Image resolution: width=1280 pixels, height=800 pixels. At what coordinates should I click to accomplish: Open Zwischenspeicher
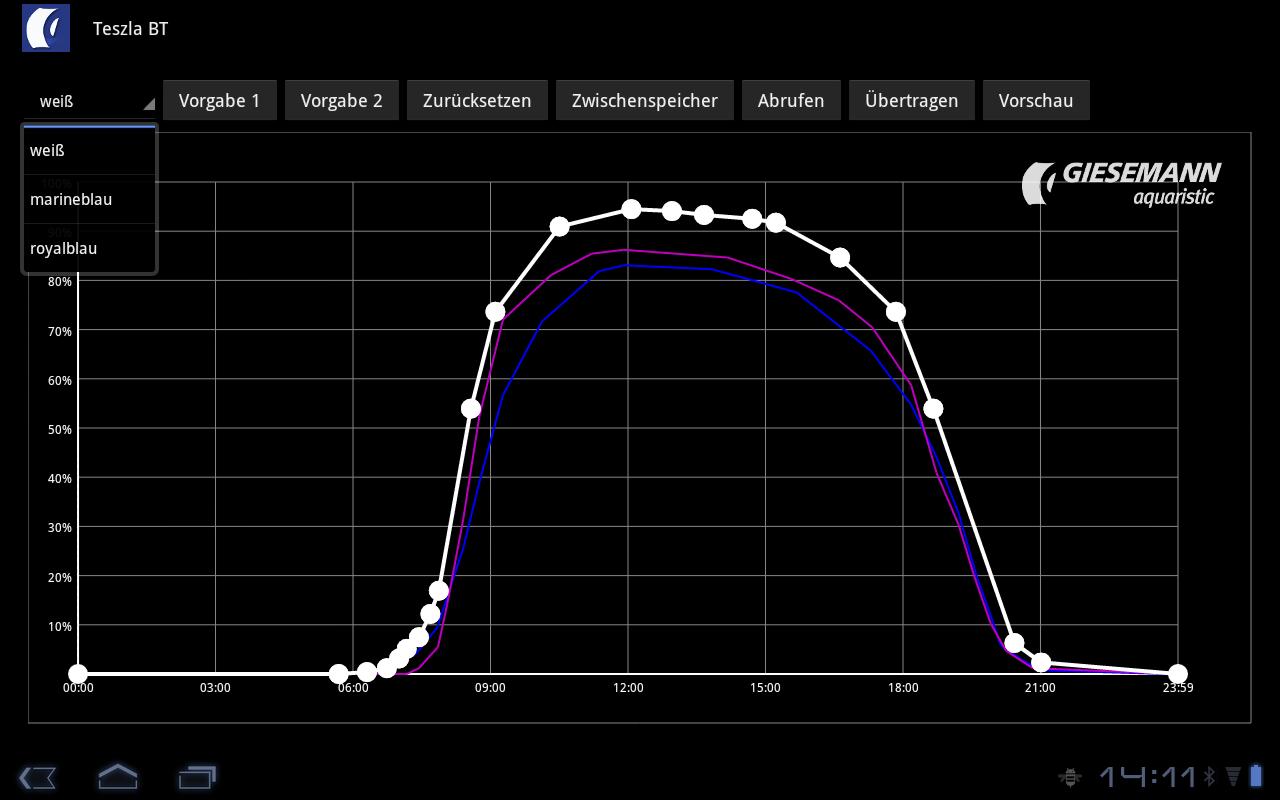(644, 100)
